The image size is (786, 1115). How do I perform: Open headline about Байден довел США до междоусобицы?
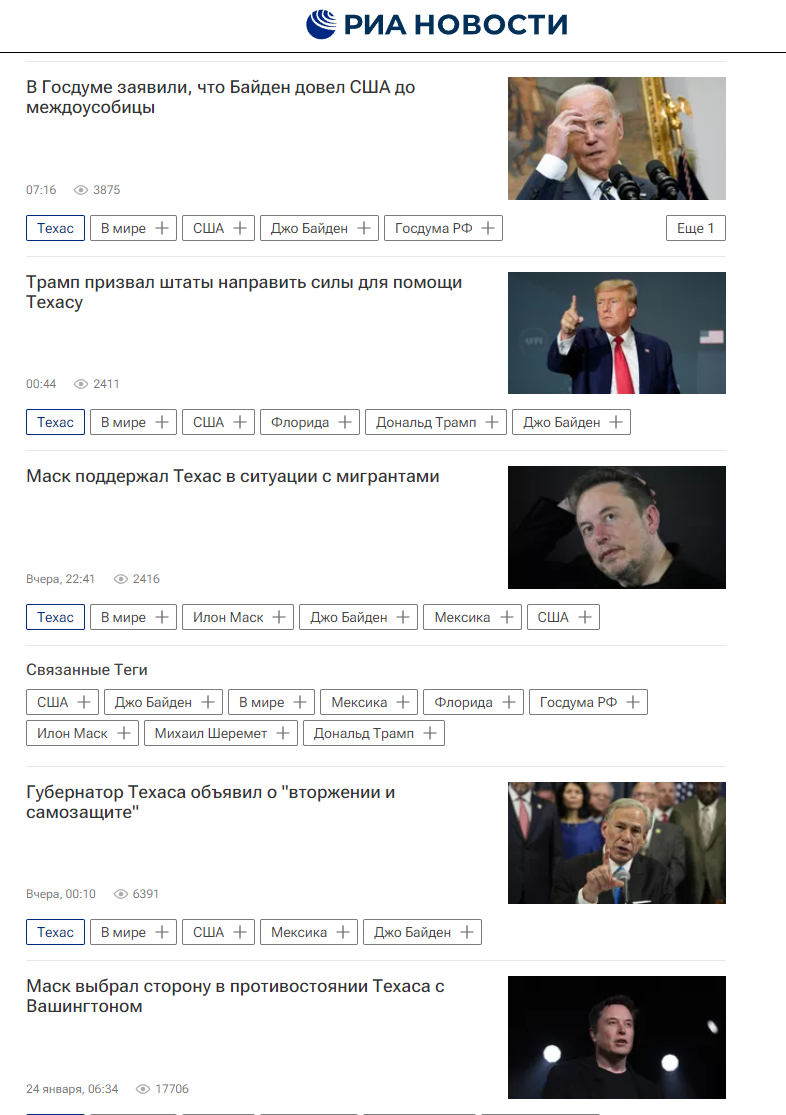click(x=221, y=97)
